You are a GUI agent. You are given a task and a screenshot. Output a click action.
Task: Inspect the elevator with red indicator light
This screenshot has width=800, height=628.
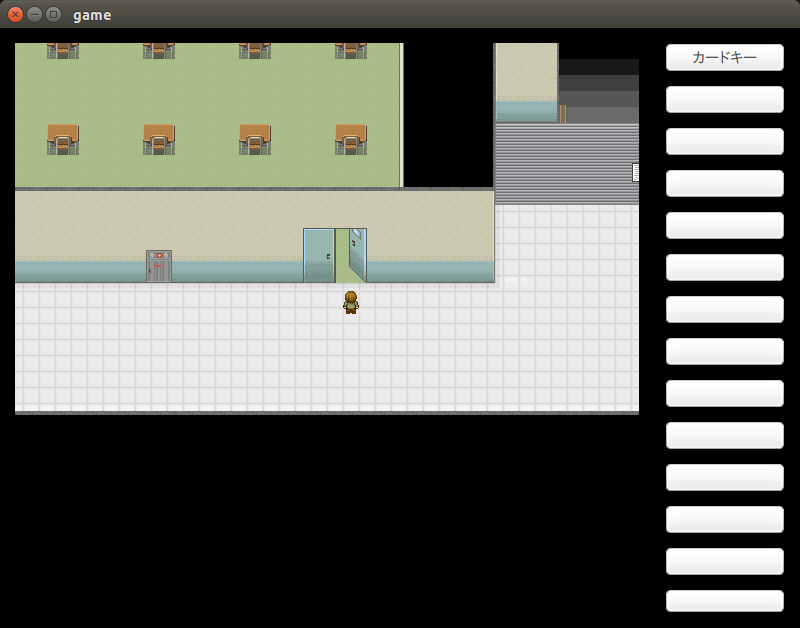click(159, 266)
